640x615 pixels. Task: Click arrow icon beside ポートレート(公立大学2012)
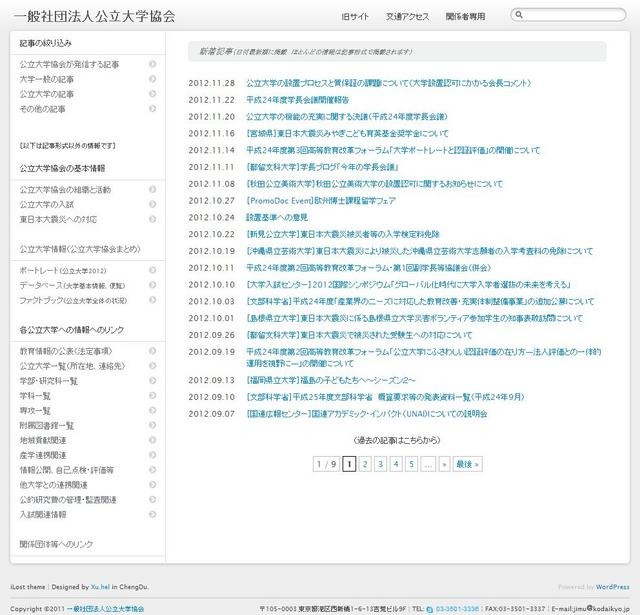pyautogui.click(x=152, y=270)
